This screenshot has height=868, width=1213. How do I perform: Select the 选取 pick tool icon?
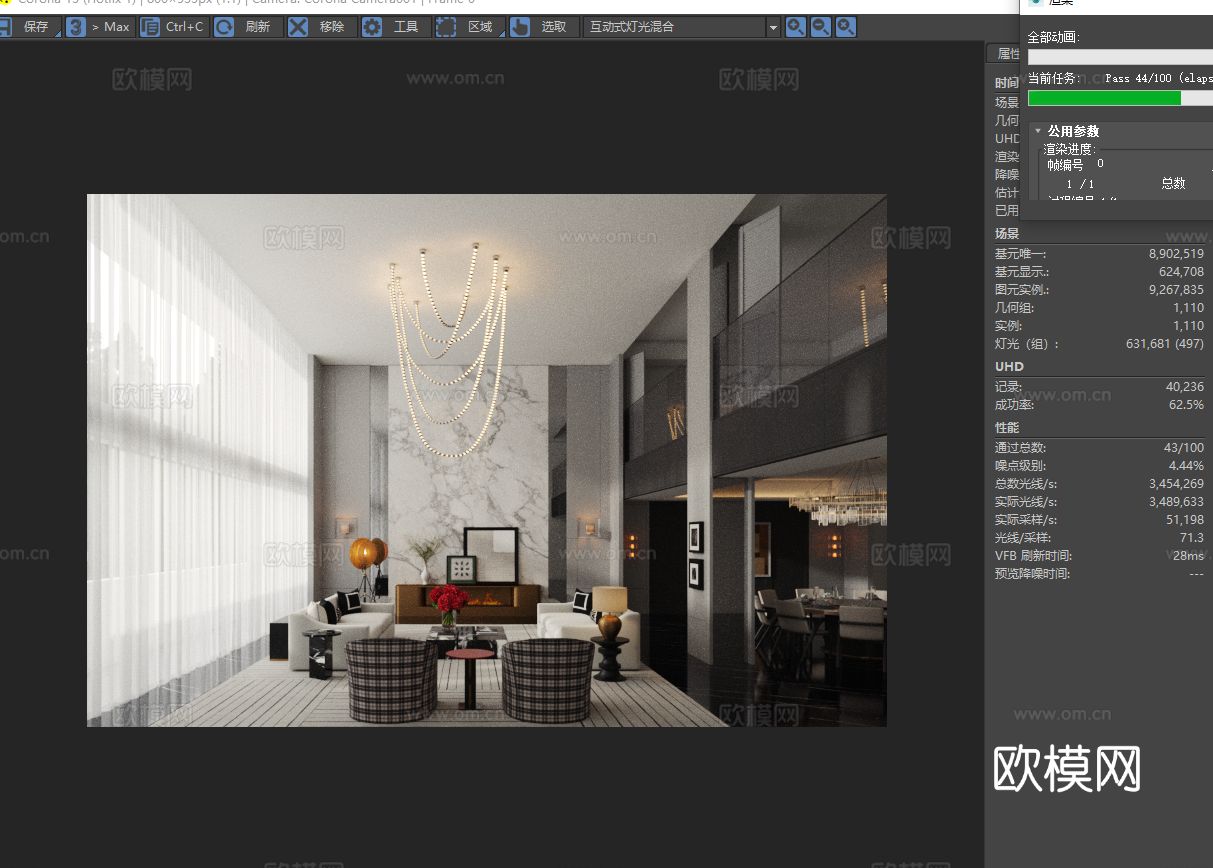(519, 27)
